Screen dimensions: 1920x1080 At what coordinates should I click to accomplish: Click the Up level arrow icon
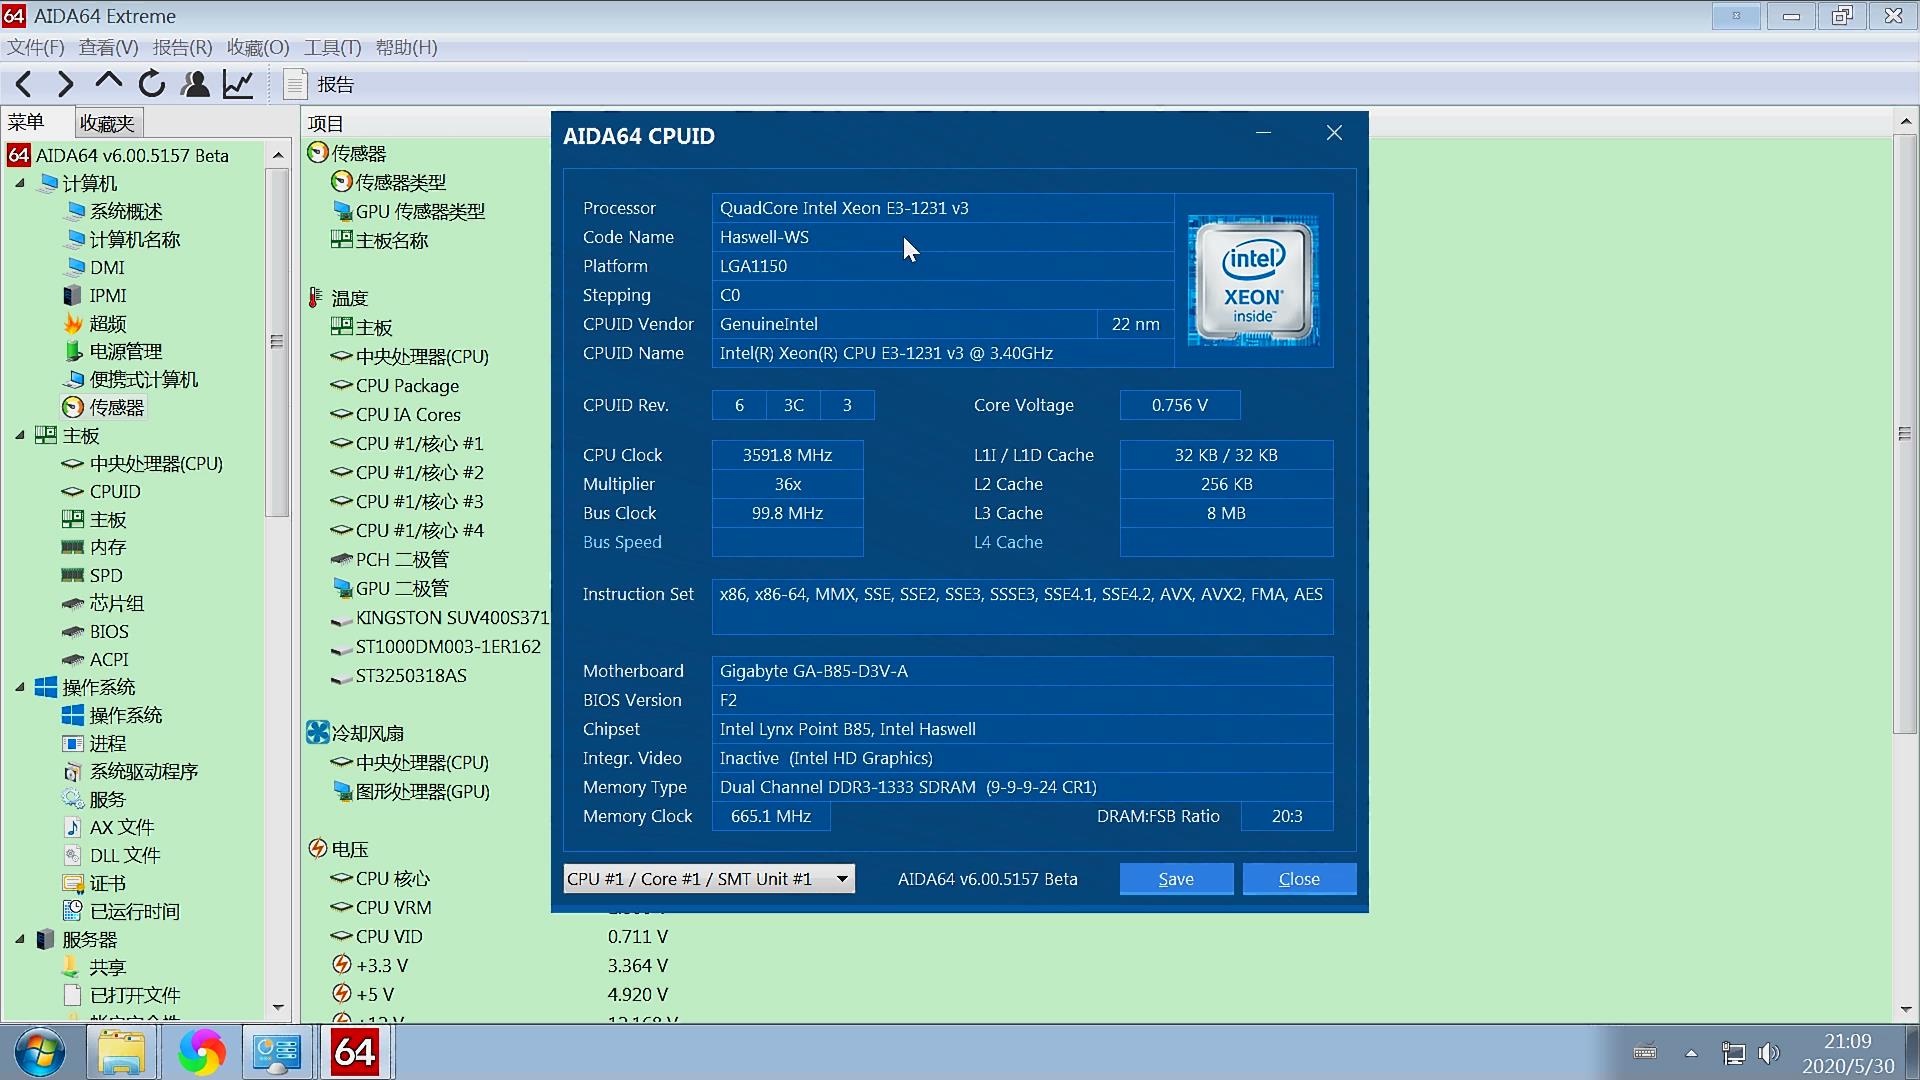coord(108,83)
